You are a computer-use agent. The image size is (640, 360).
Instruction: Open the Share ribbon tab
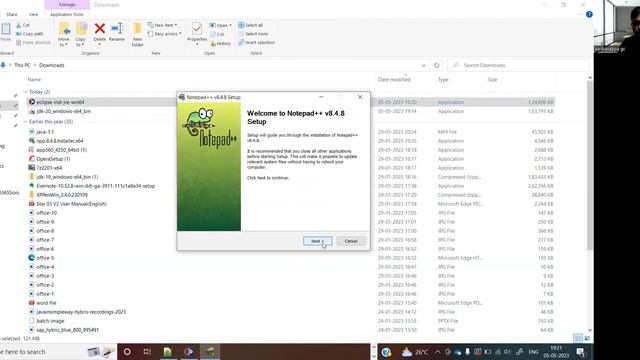click(x=11, y=14)
